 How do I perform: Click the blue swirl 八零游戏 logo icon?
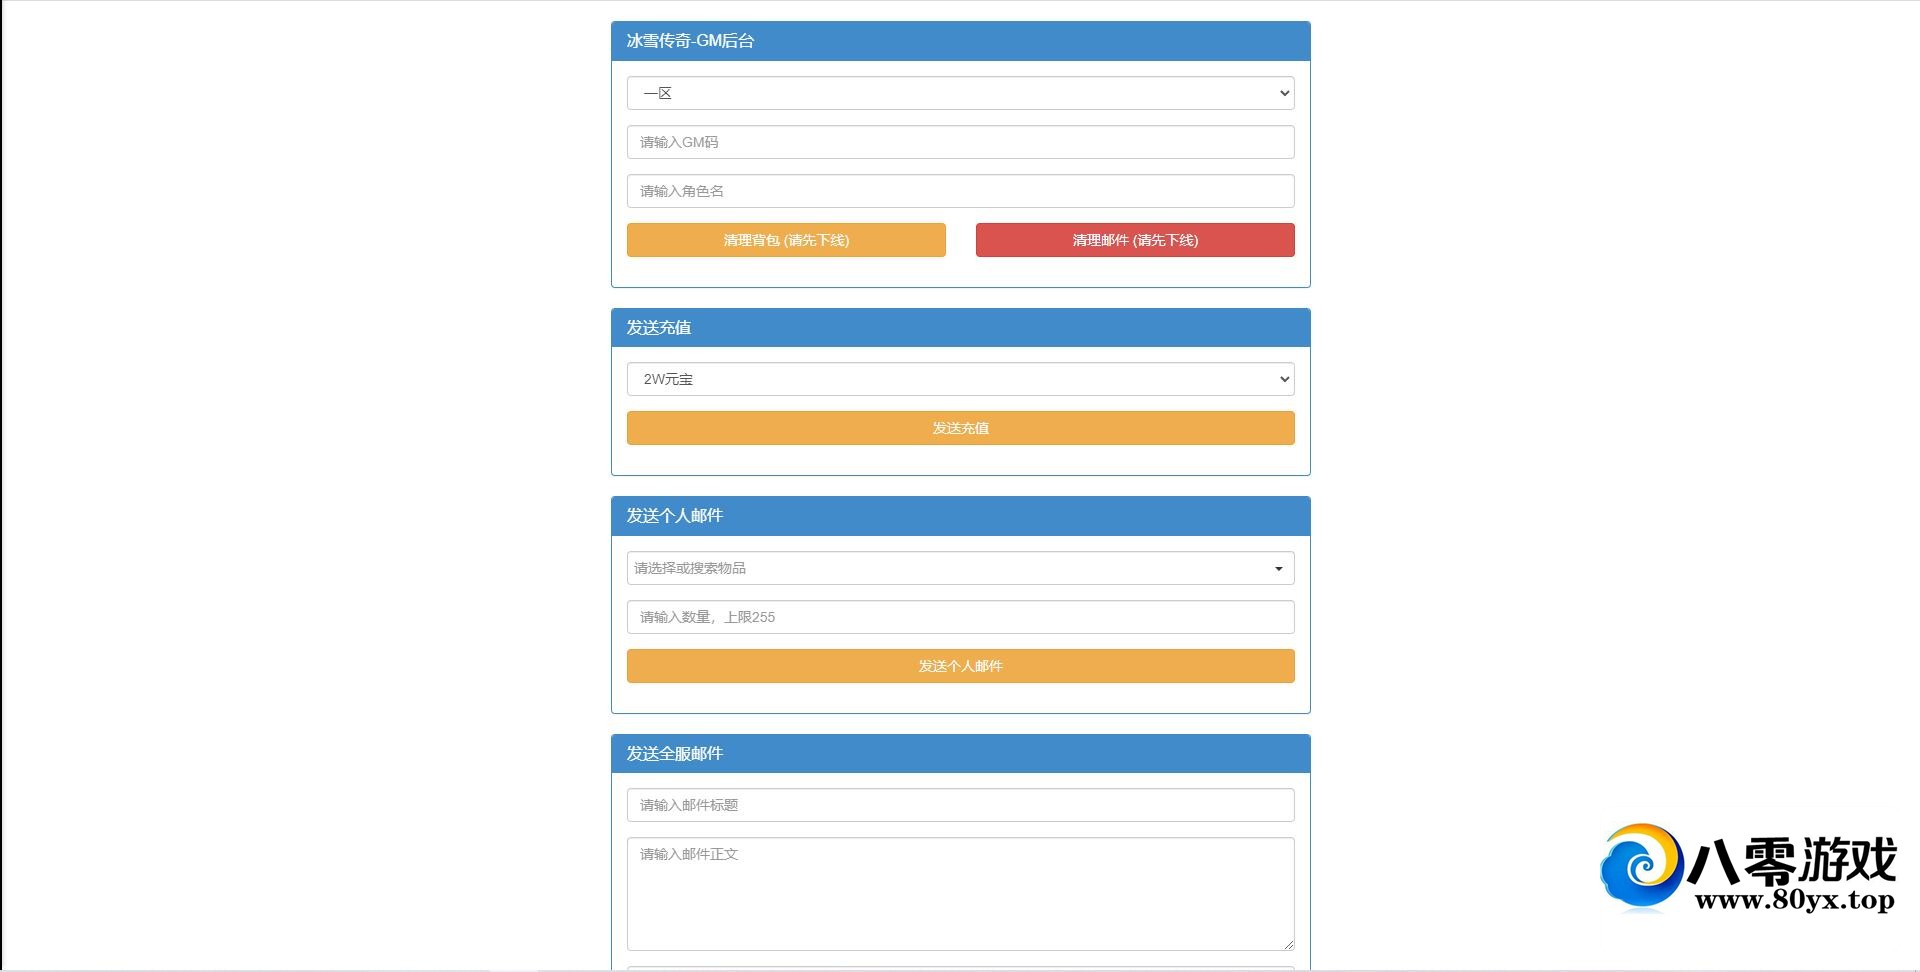pyautogui.click(x=1641, y=867)
